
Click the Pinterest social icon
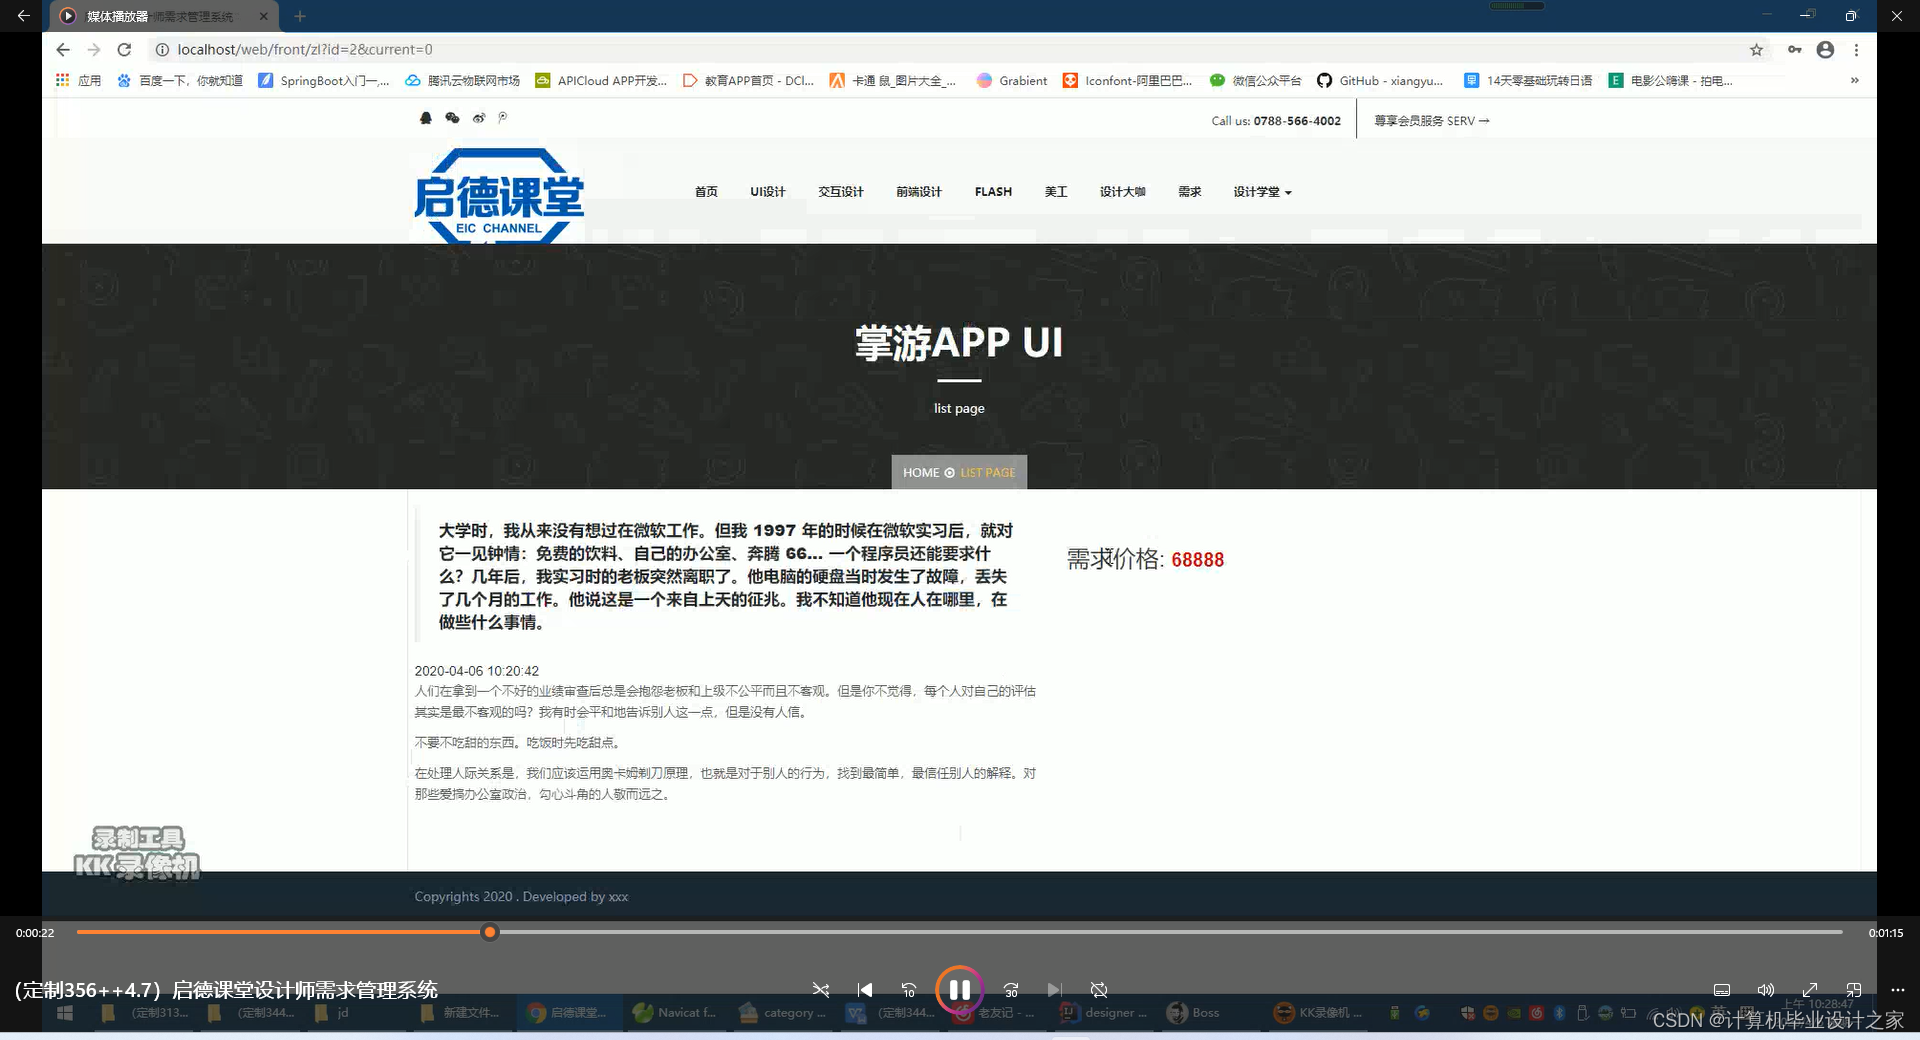pos(503,118)
